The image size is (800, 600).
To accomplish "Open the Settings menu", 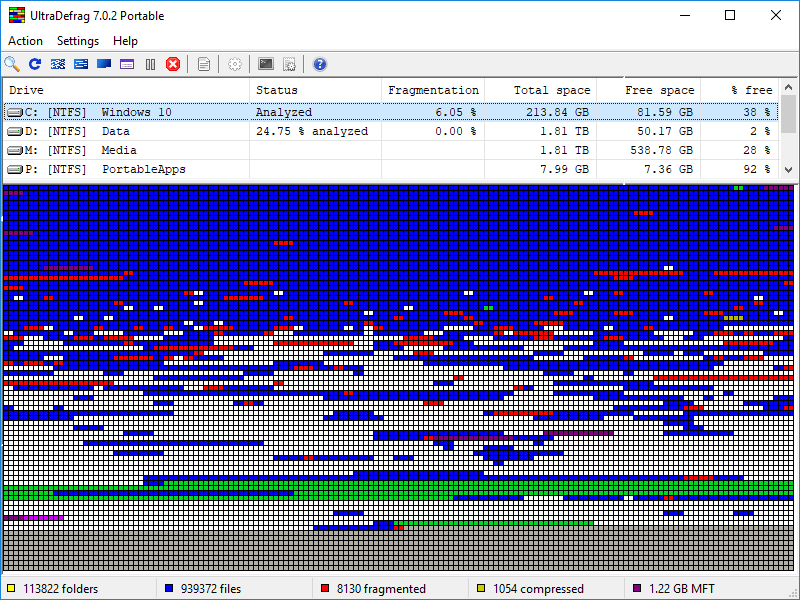I will click(78, 41).
